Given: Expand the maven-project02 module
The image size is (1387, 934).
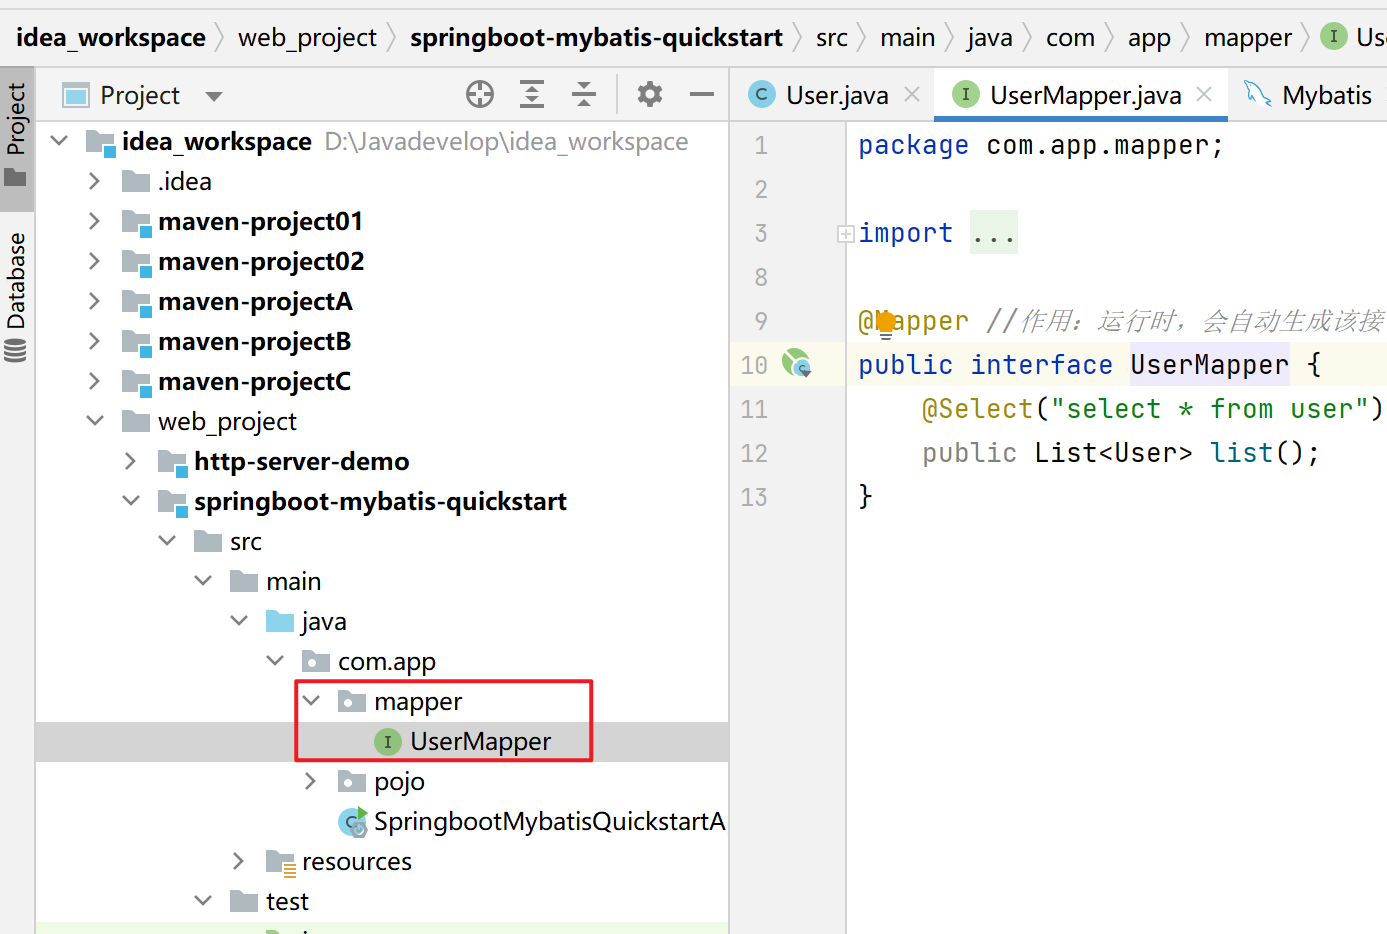Looking at the screenshot, I should pos(94,261).
